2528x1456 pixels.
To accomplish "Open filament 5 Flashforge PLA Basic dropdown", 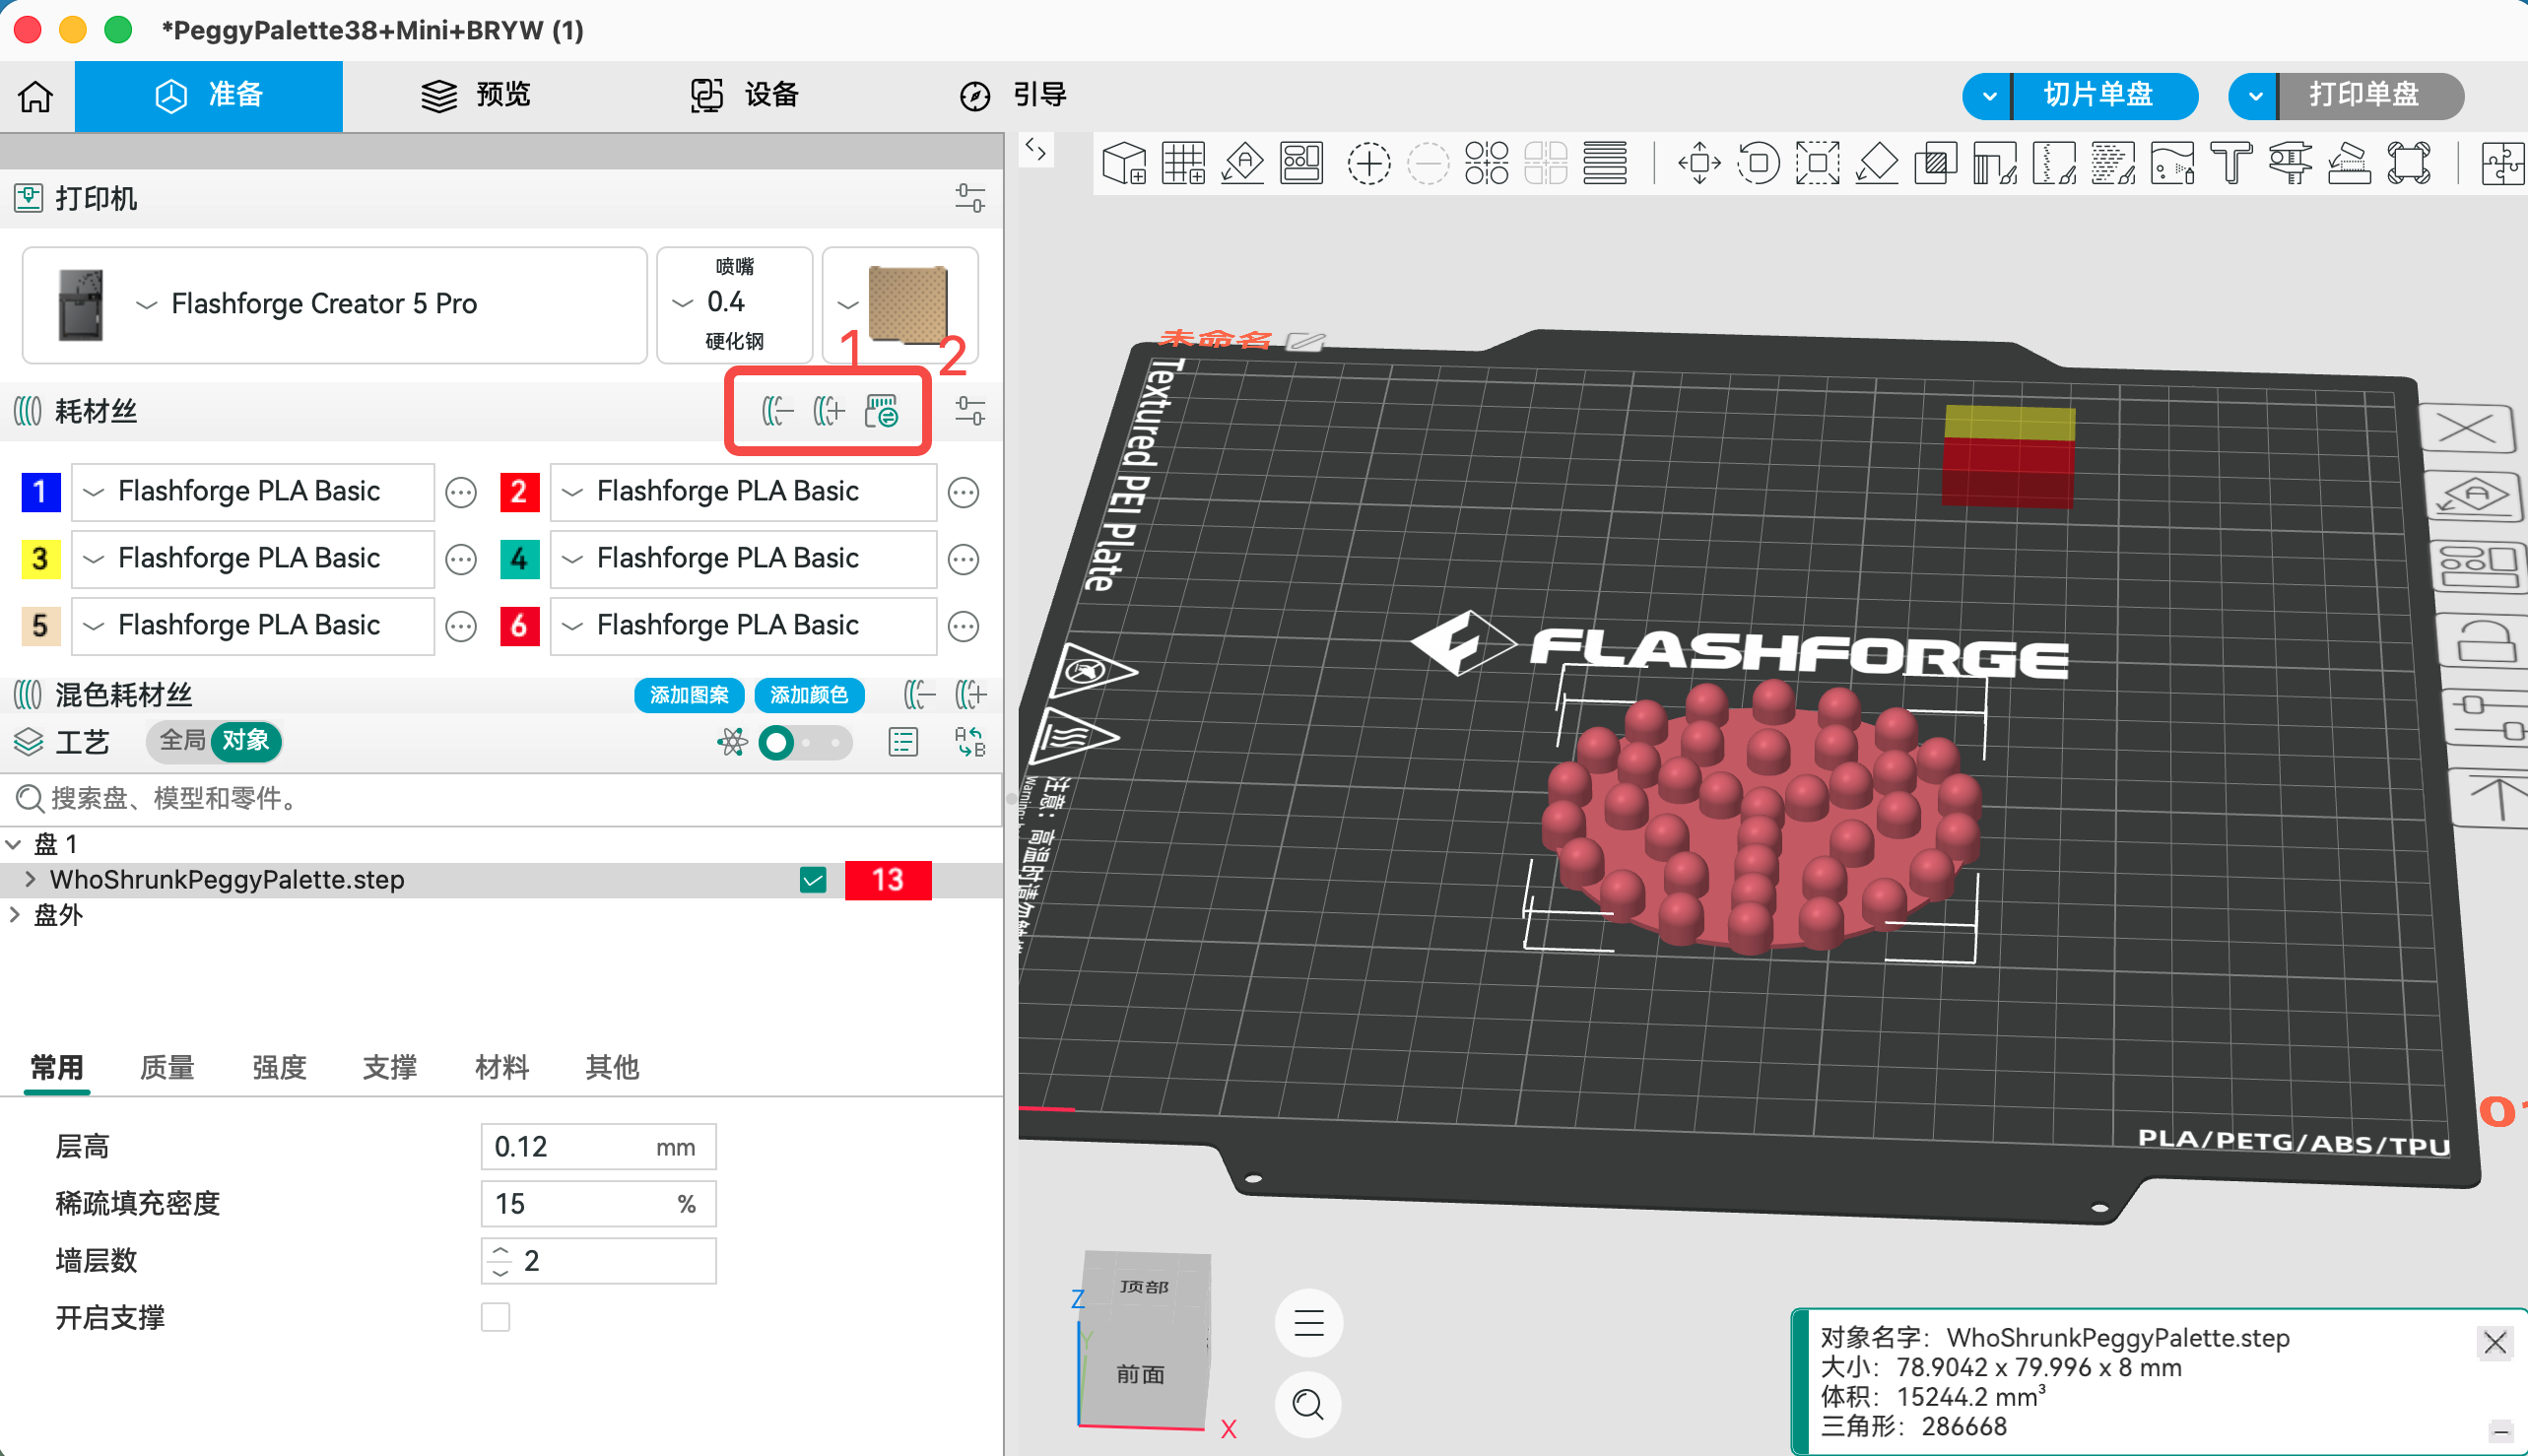I will click(253, 625).
